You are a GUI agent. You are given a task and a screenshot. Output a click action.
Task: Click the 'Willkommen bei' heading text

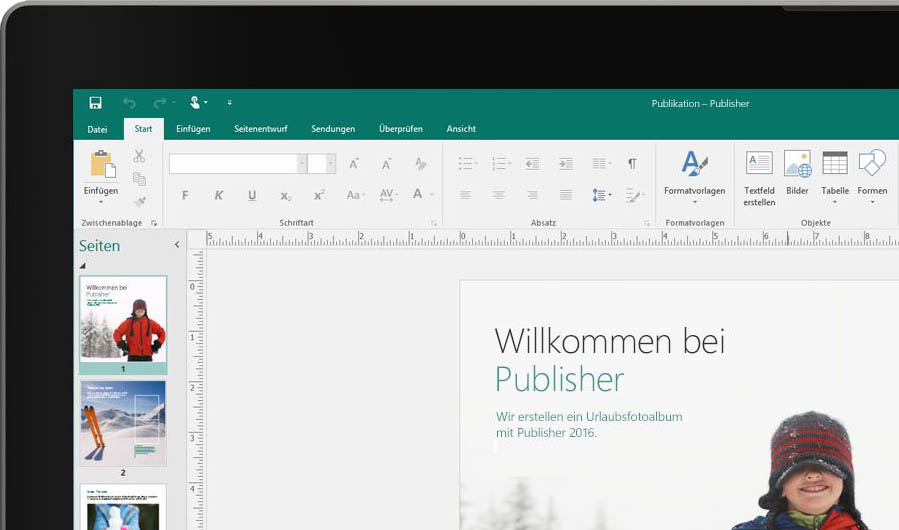pos(610,341)
